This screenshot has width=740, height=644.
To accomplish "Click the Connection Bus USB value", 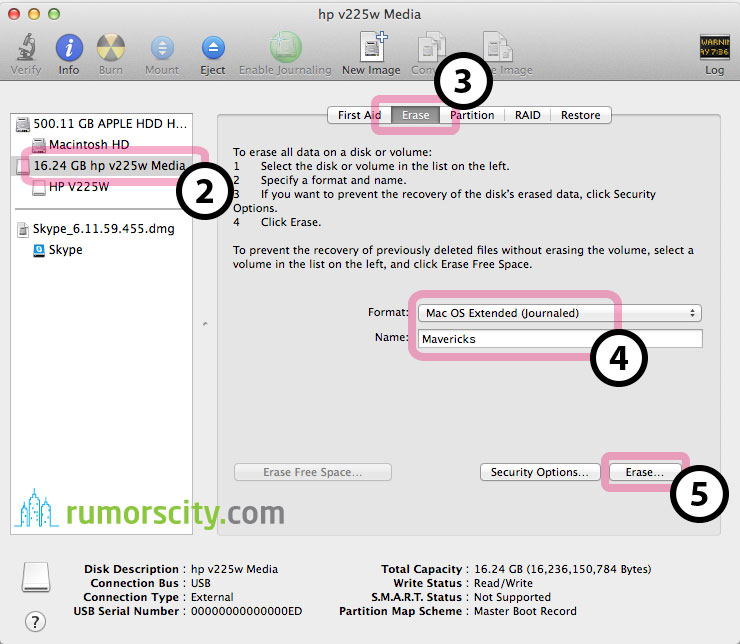I will click(x=201, y=584).
